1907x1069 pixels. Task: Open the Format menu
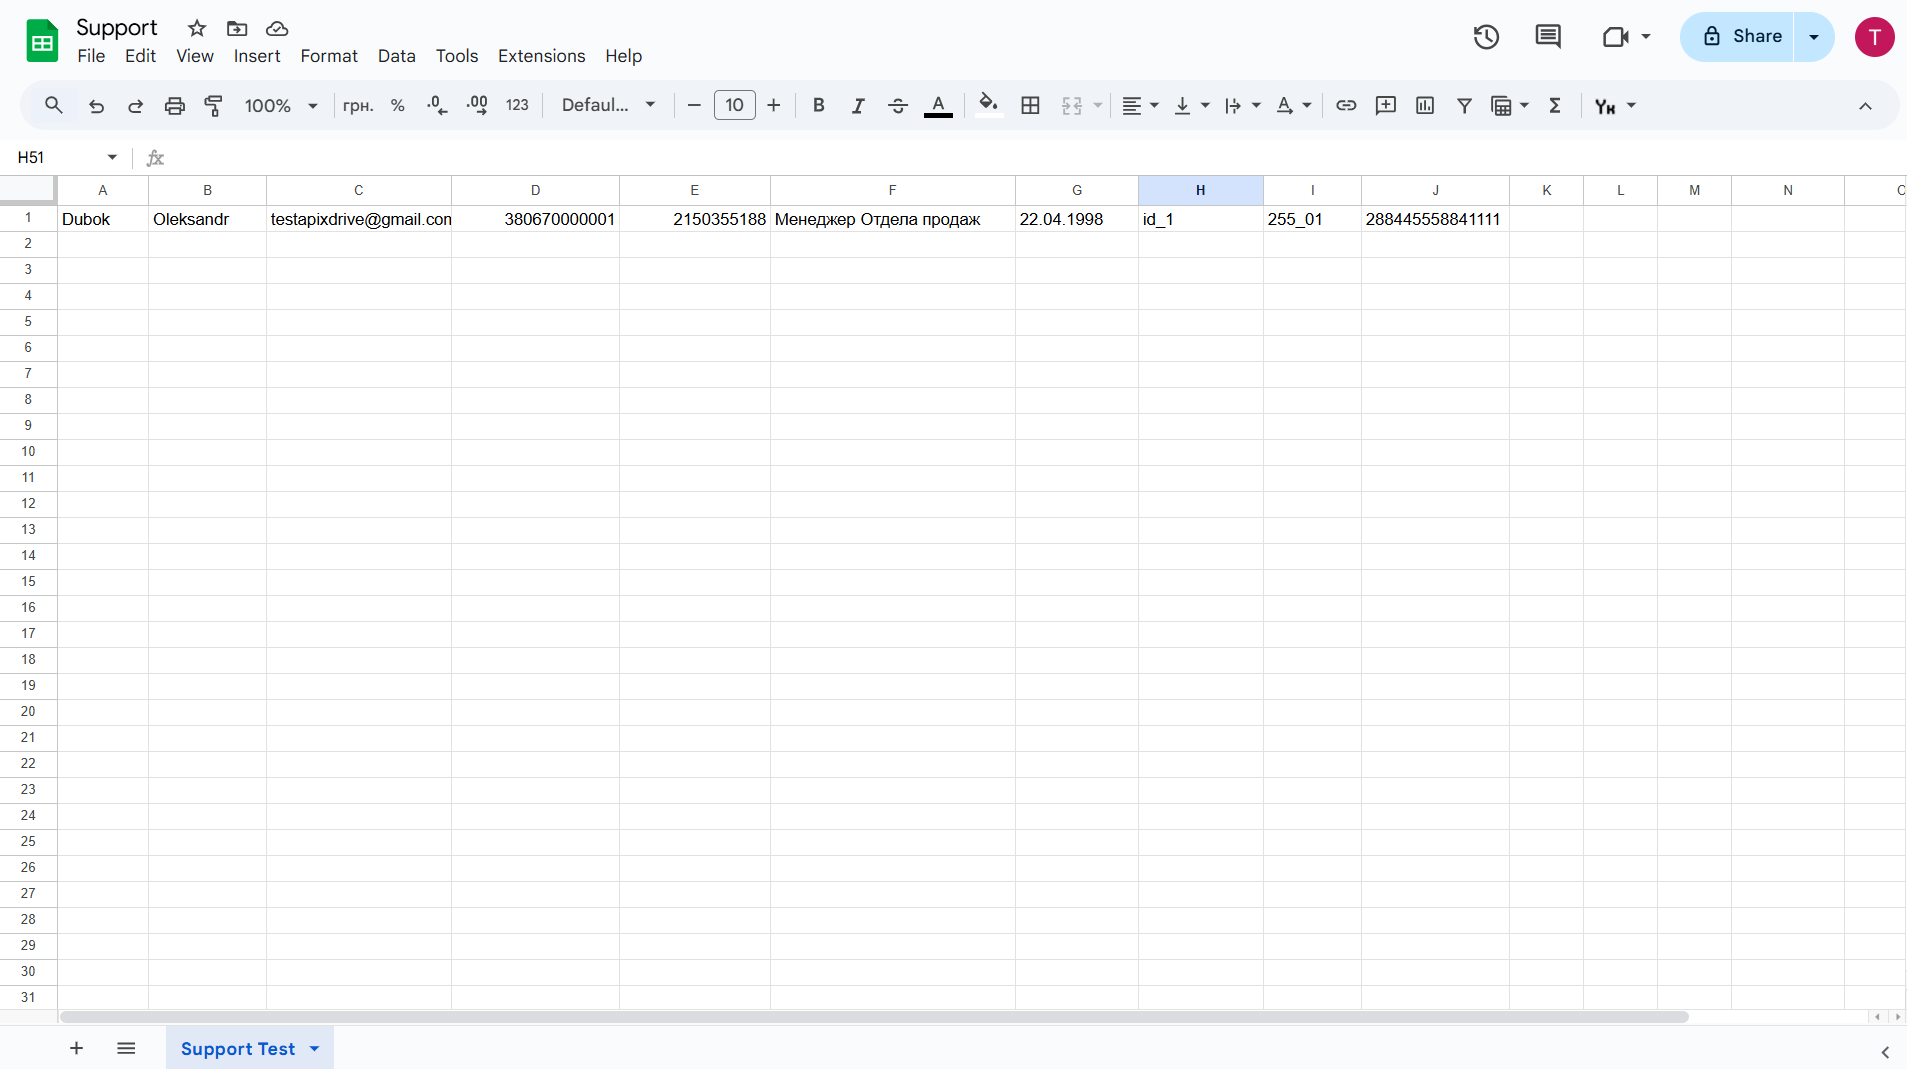(328, 56)
